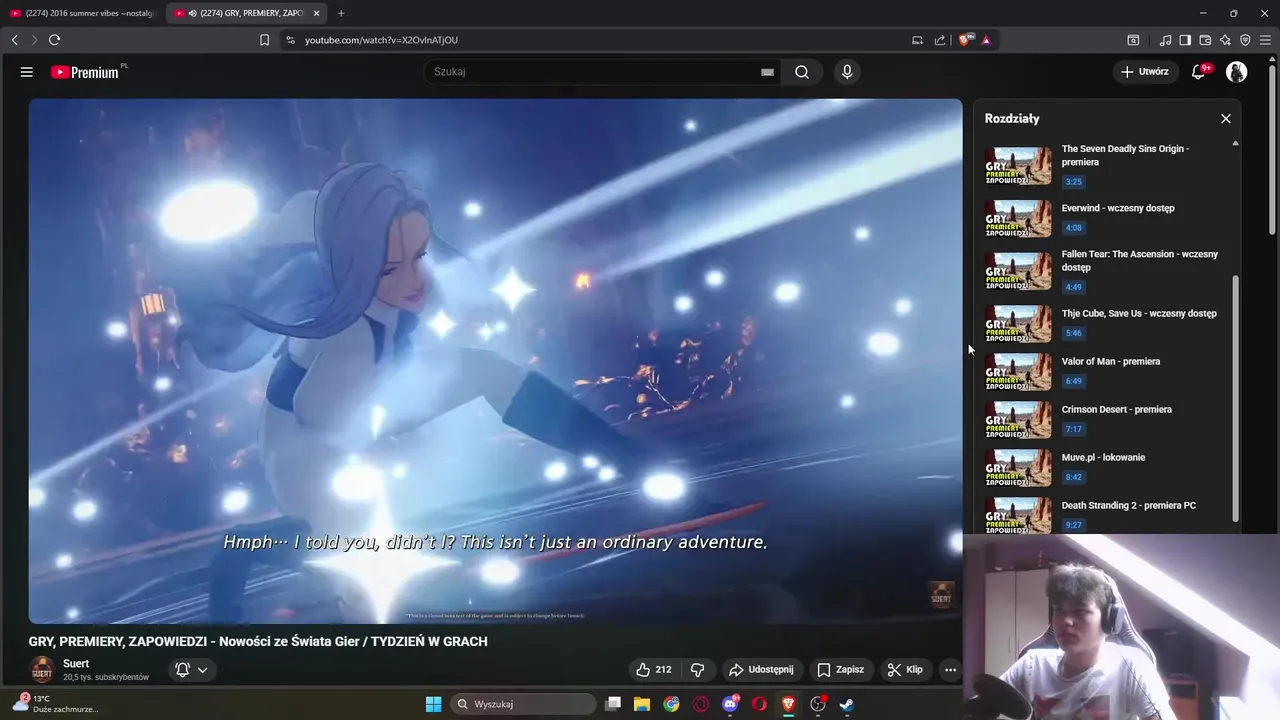
Task: Open the account avatar menu
Action: coord(1237,72)
